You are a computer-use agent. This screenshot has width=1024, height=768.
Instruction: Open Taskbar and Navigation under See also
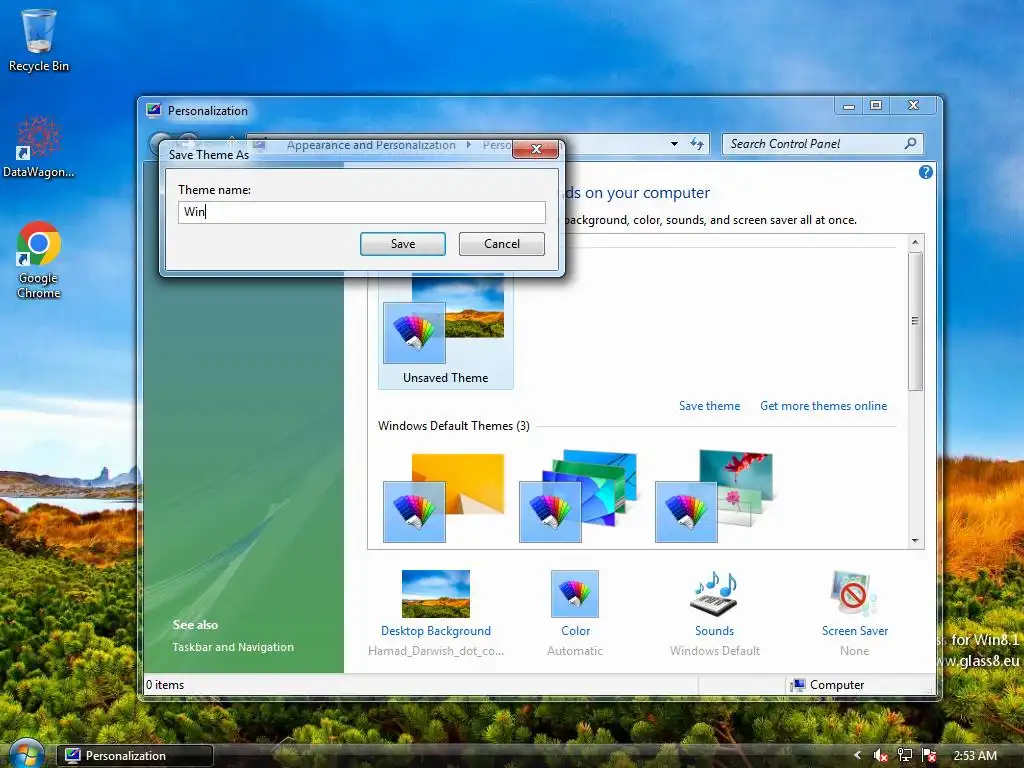point(233,647)
